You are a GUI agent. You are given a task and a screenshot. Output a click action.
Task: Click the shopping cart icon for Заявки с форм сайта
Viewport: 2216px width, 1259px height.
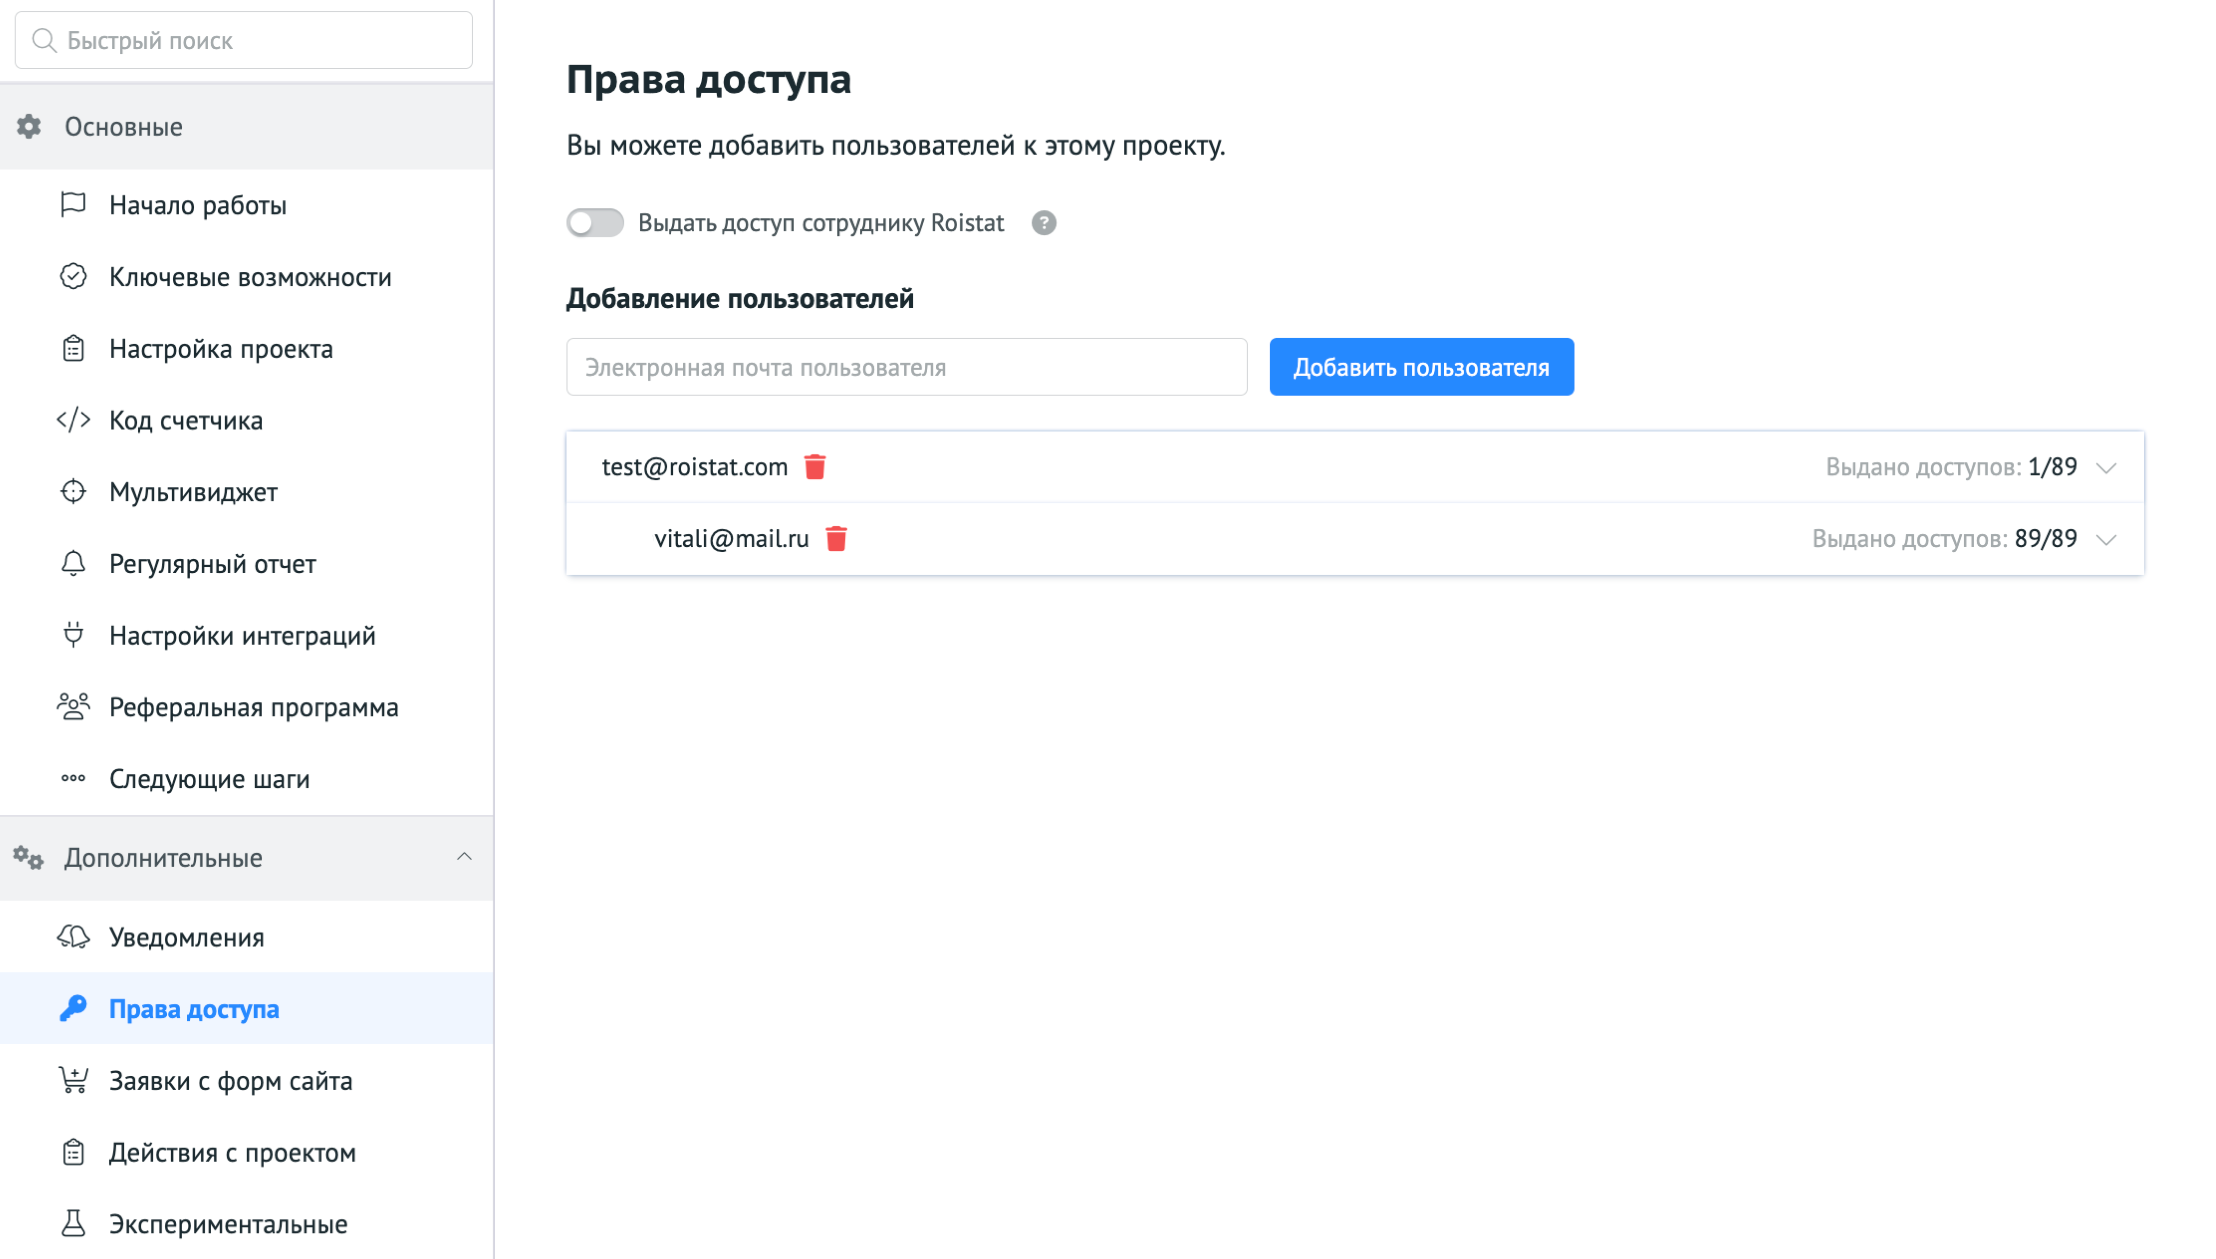click(x=73, y=1081)
